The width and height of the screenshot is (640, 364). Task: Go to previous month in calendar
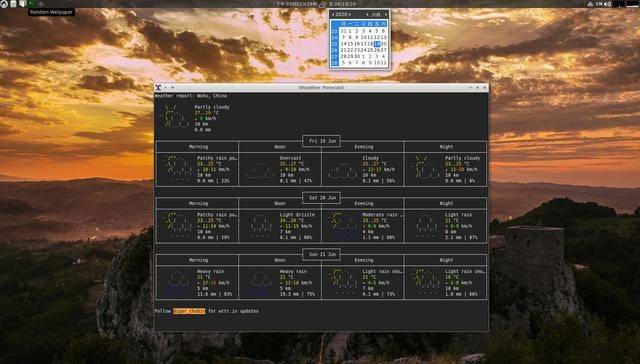coord(367,14)
